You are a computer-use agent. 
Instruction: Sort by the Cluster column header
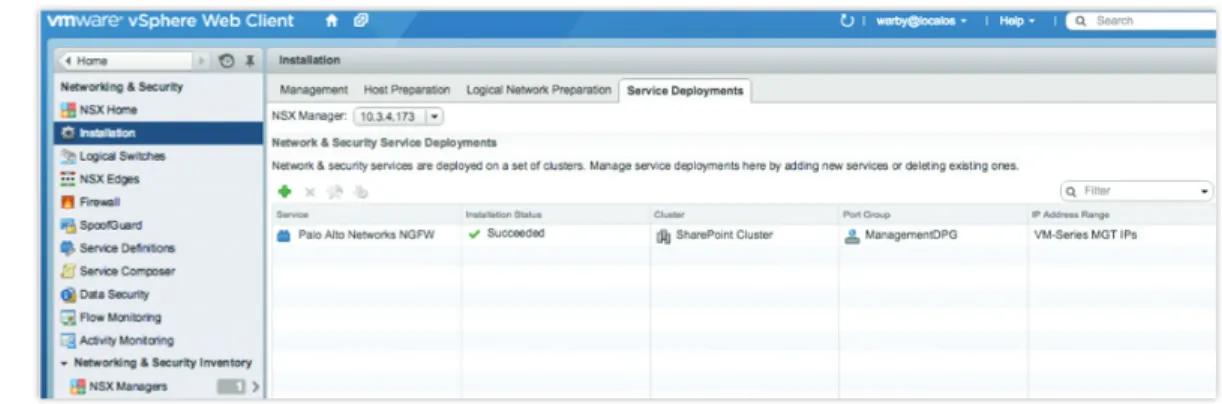coord(744,214)
